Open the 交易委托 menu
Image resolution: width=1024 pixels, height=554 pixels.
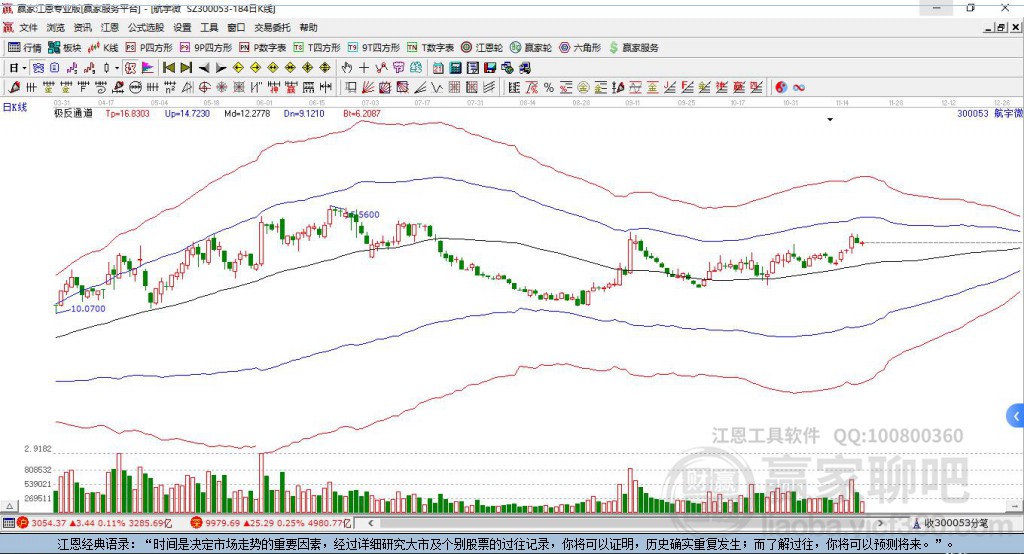coord(272,27)
